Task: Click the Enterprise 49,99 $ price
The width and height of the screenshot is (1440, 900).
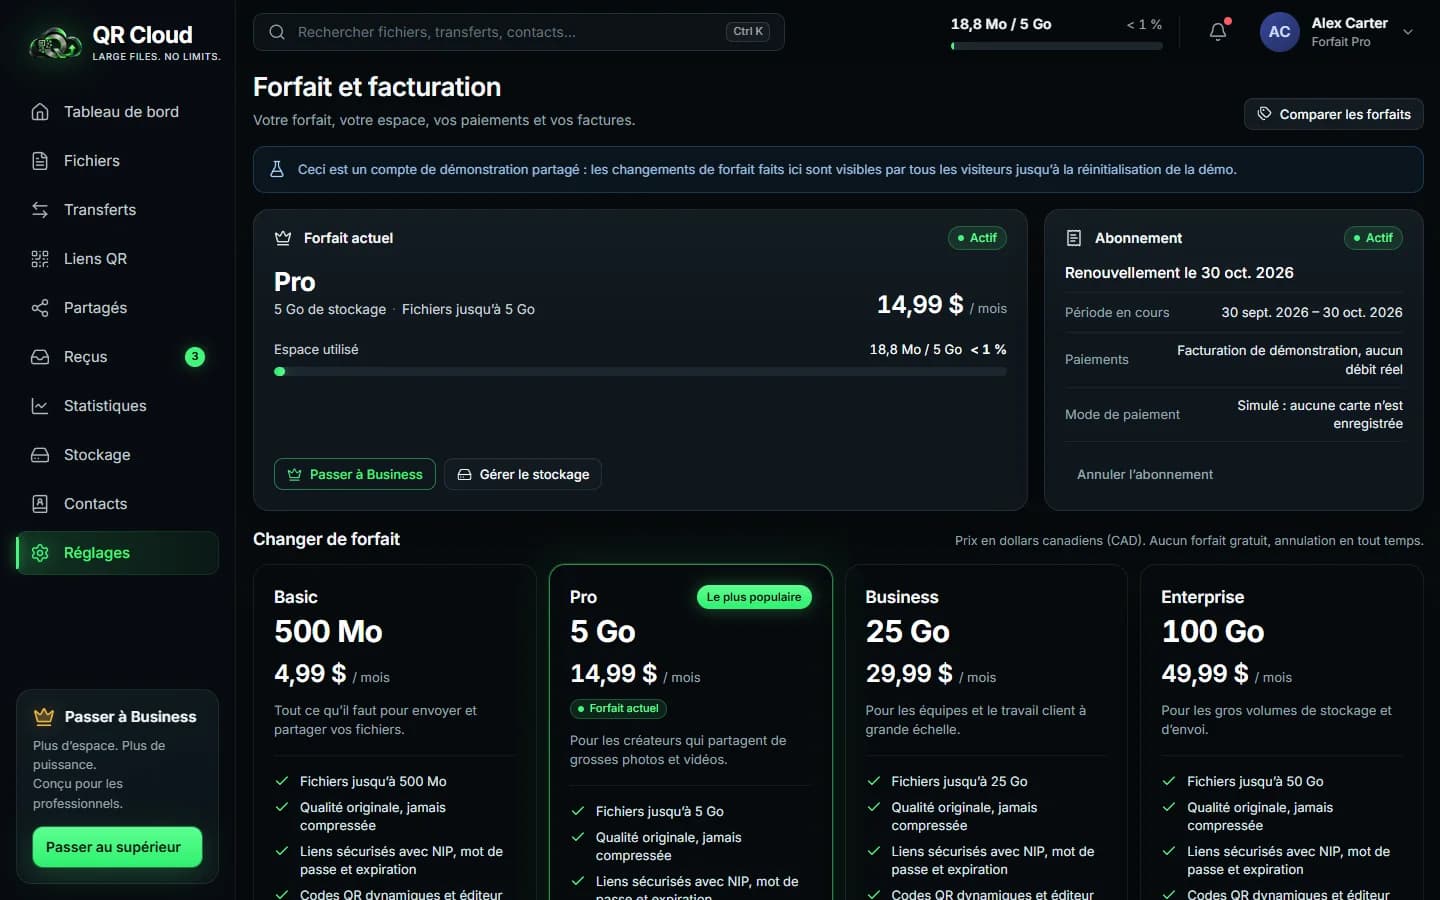Action: click(x=1205, y=674)
